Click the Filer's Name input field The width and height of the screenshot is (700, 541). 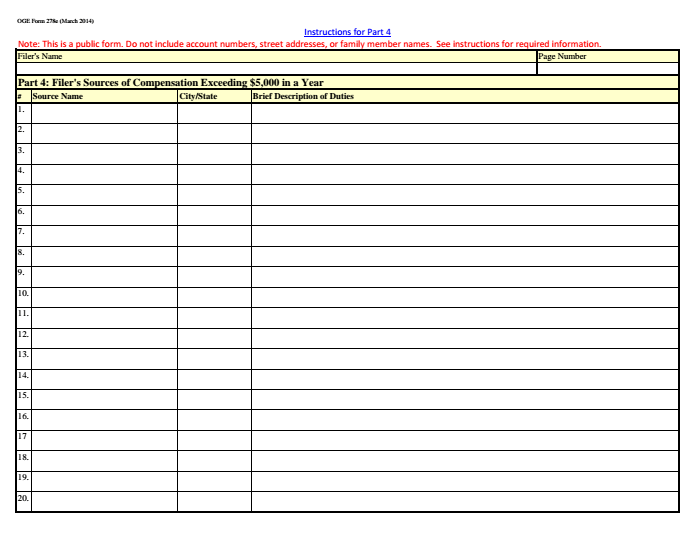pyautogui.click(x=276, y=67)
